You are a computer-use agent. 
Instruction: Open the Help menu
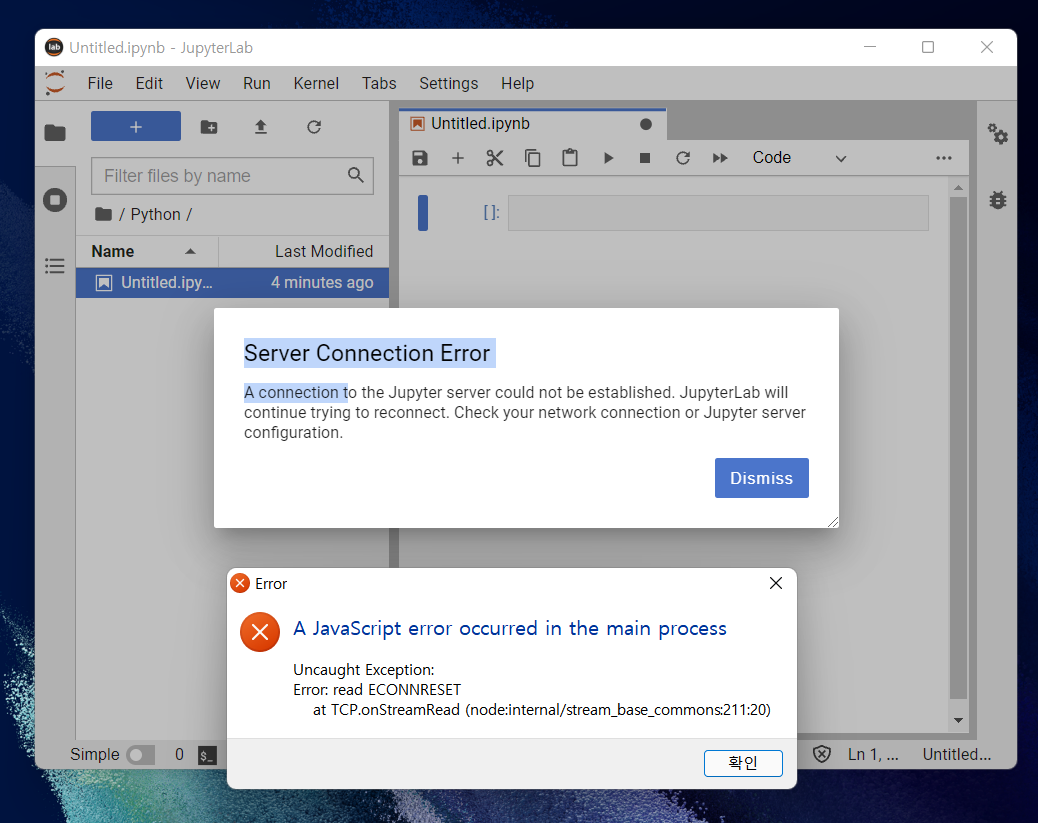point(517,83)
